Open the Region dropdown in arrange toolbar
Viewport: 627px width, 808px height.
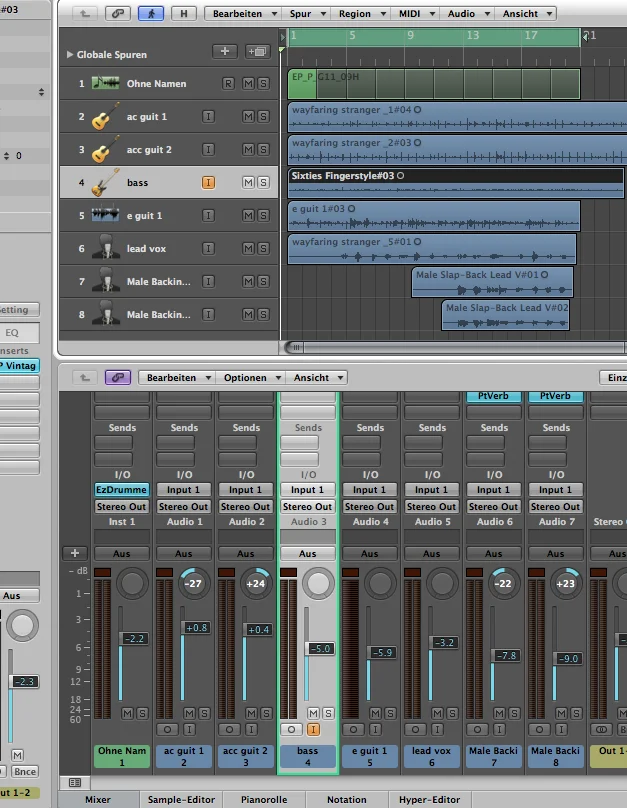(x=359, y=14)
